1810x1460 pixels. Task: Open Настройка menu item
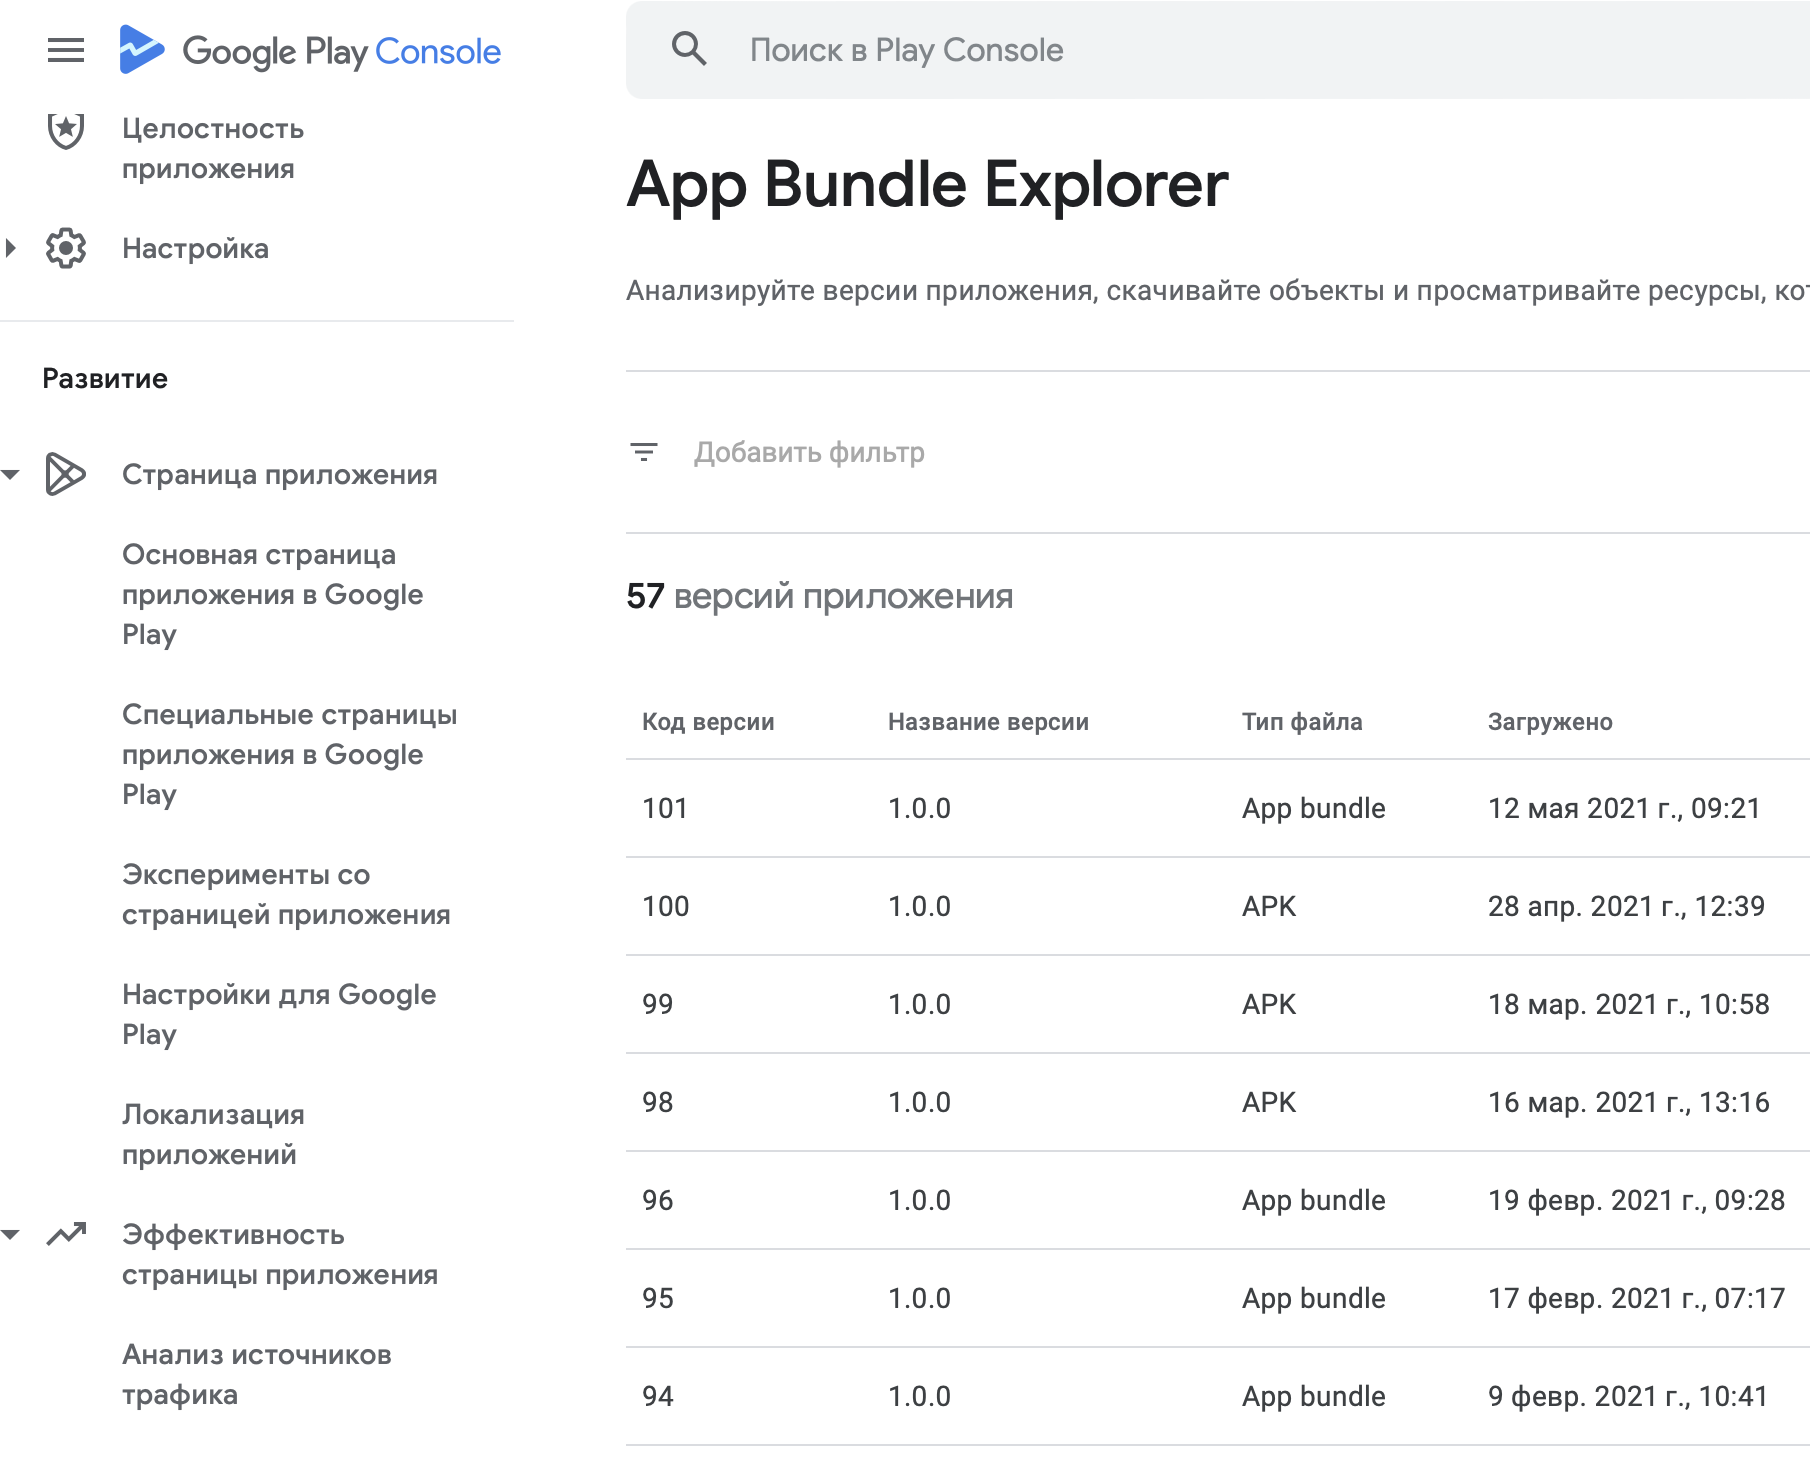tap(195, 248)
